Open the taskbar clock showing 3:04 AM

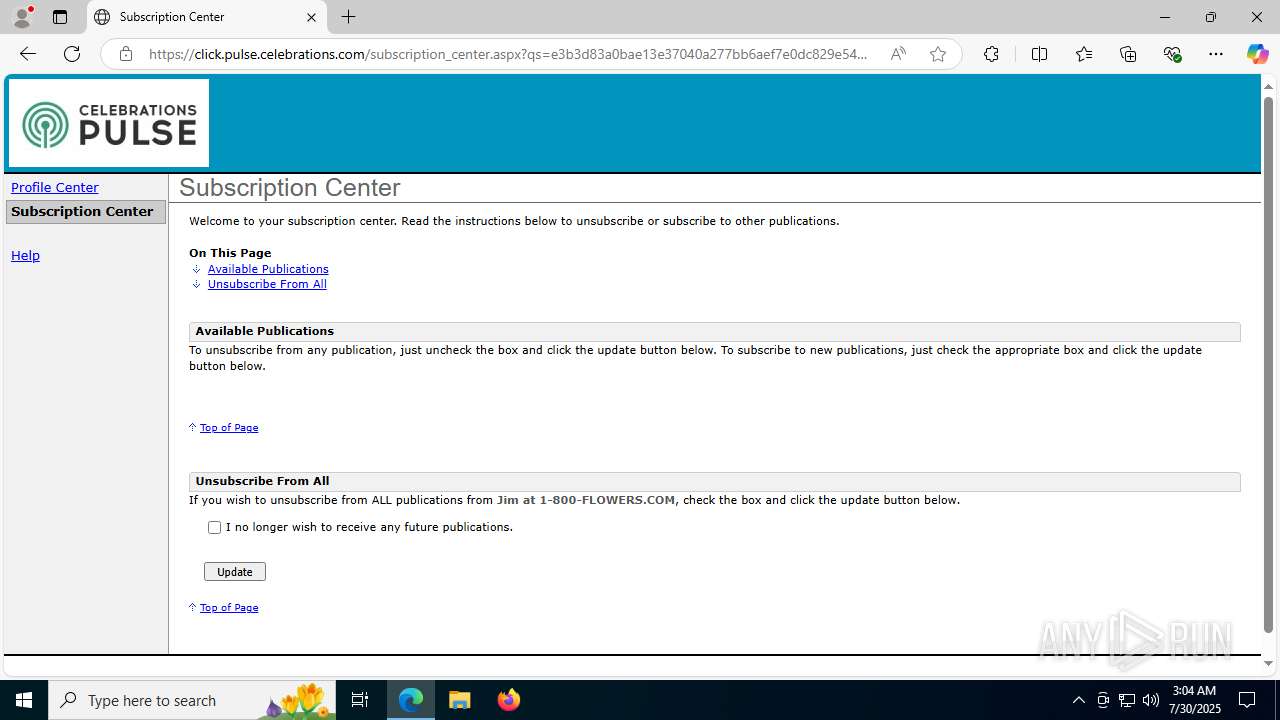[x=1194, y=699]
